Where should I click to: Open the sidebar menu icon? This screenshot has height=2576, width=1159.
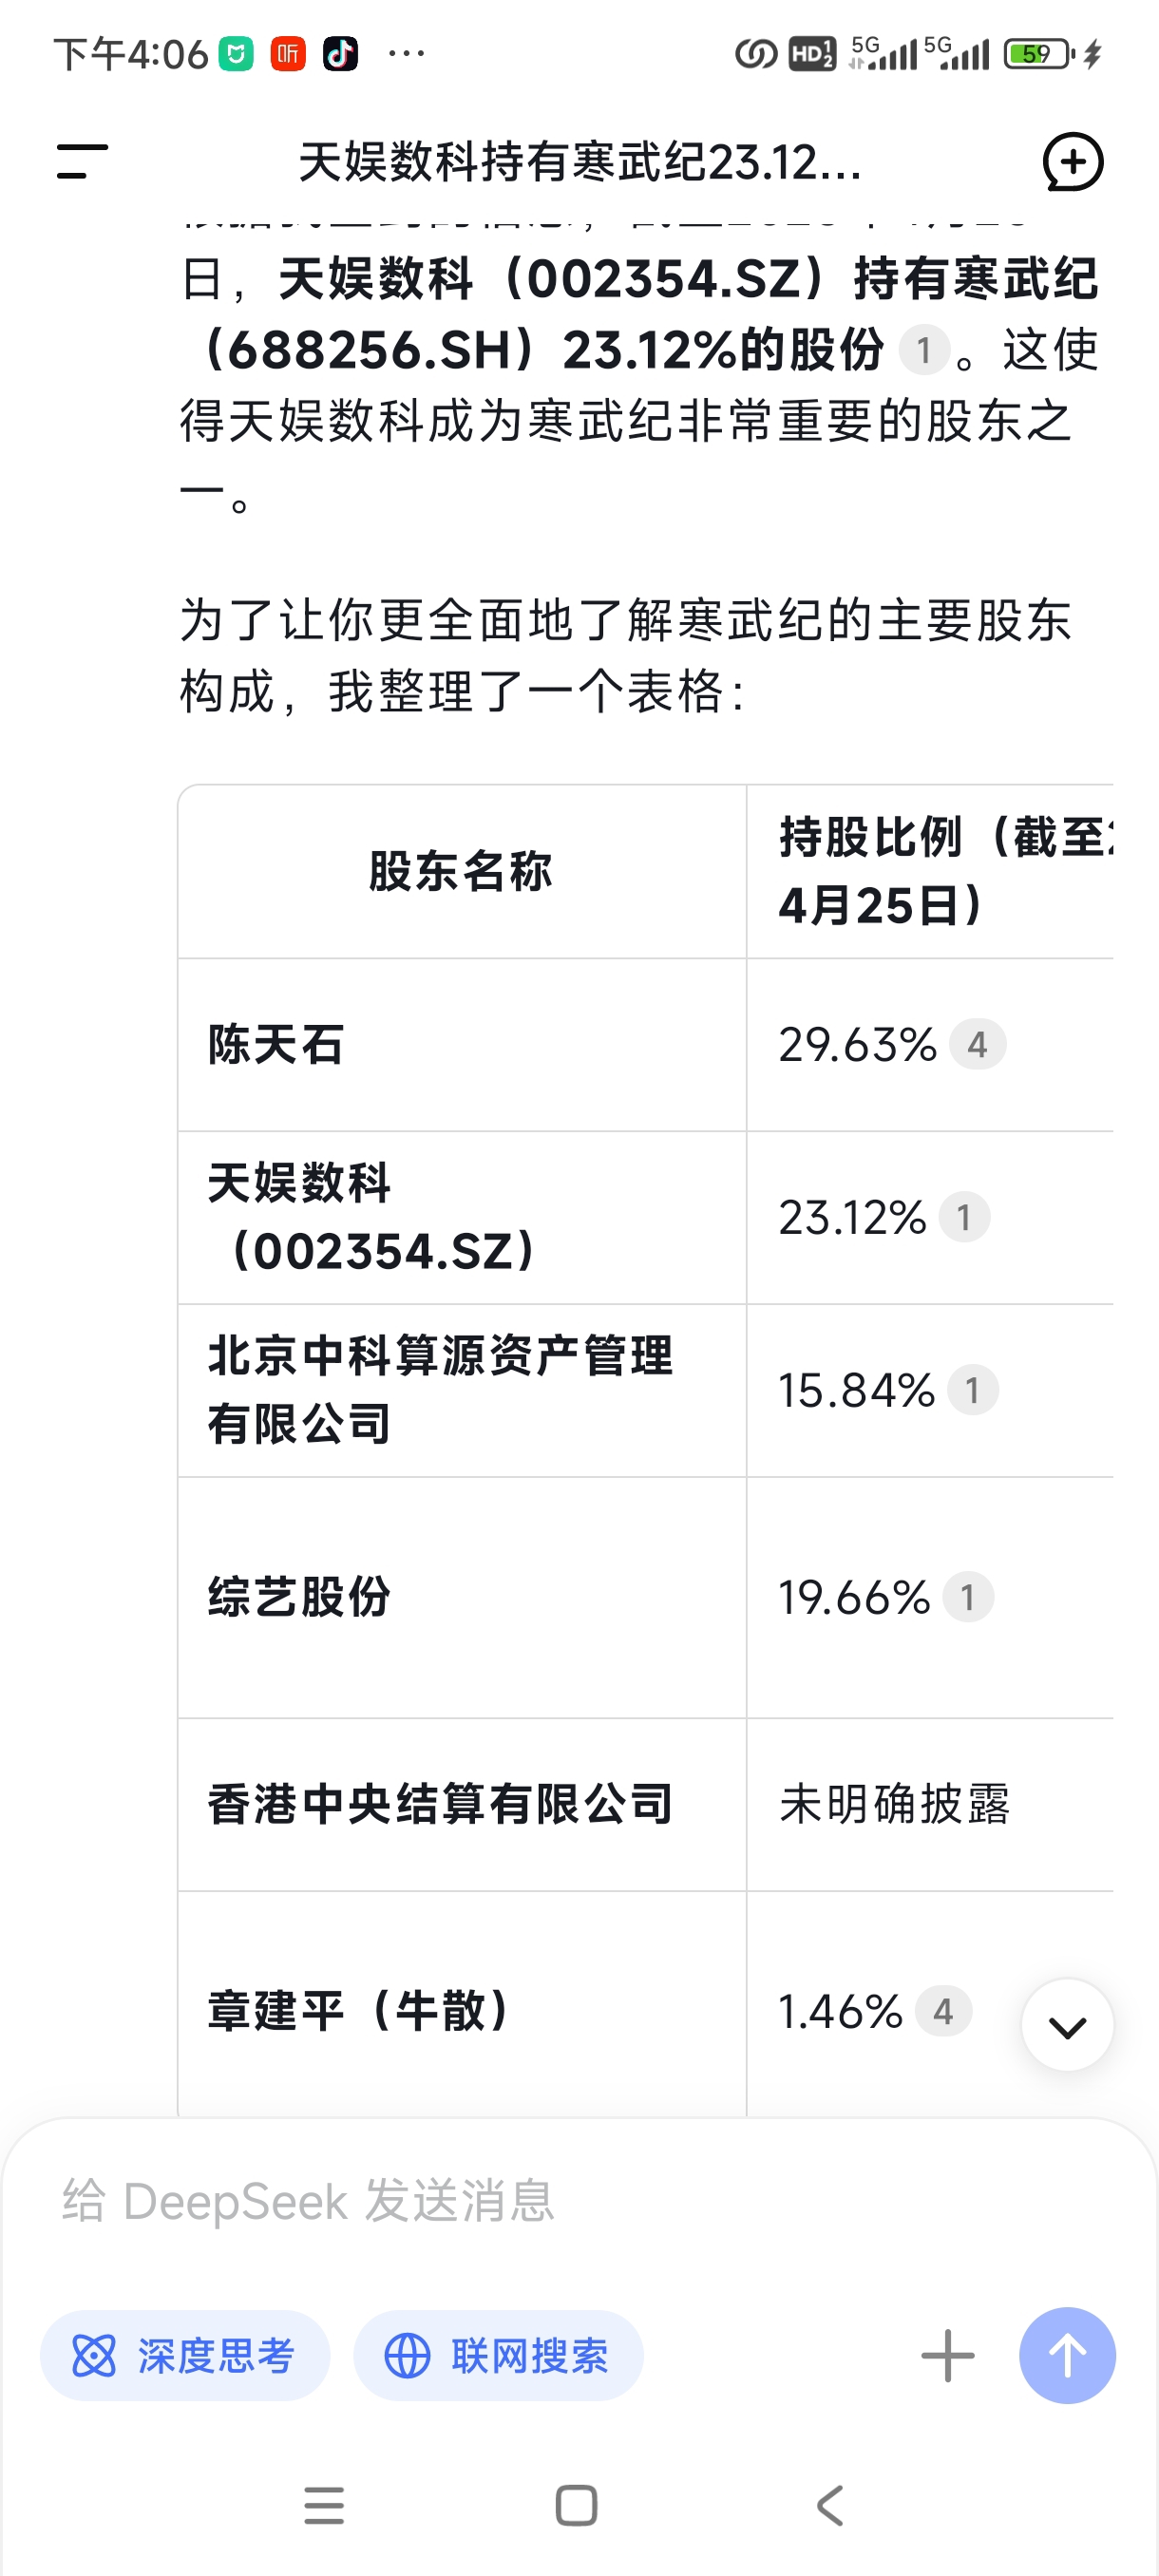(x=82, y=161)
